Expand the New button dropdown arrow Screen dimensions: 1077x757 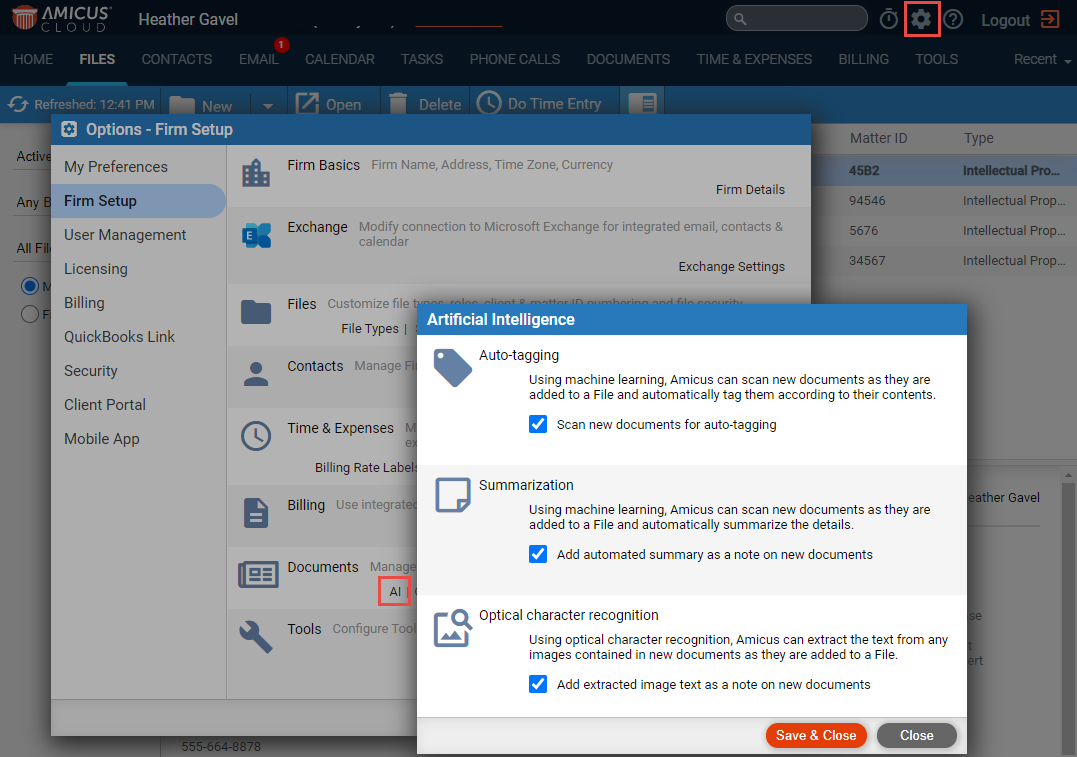coord(268,106)
